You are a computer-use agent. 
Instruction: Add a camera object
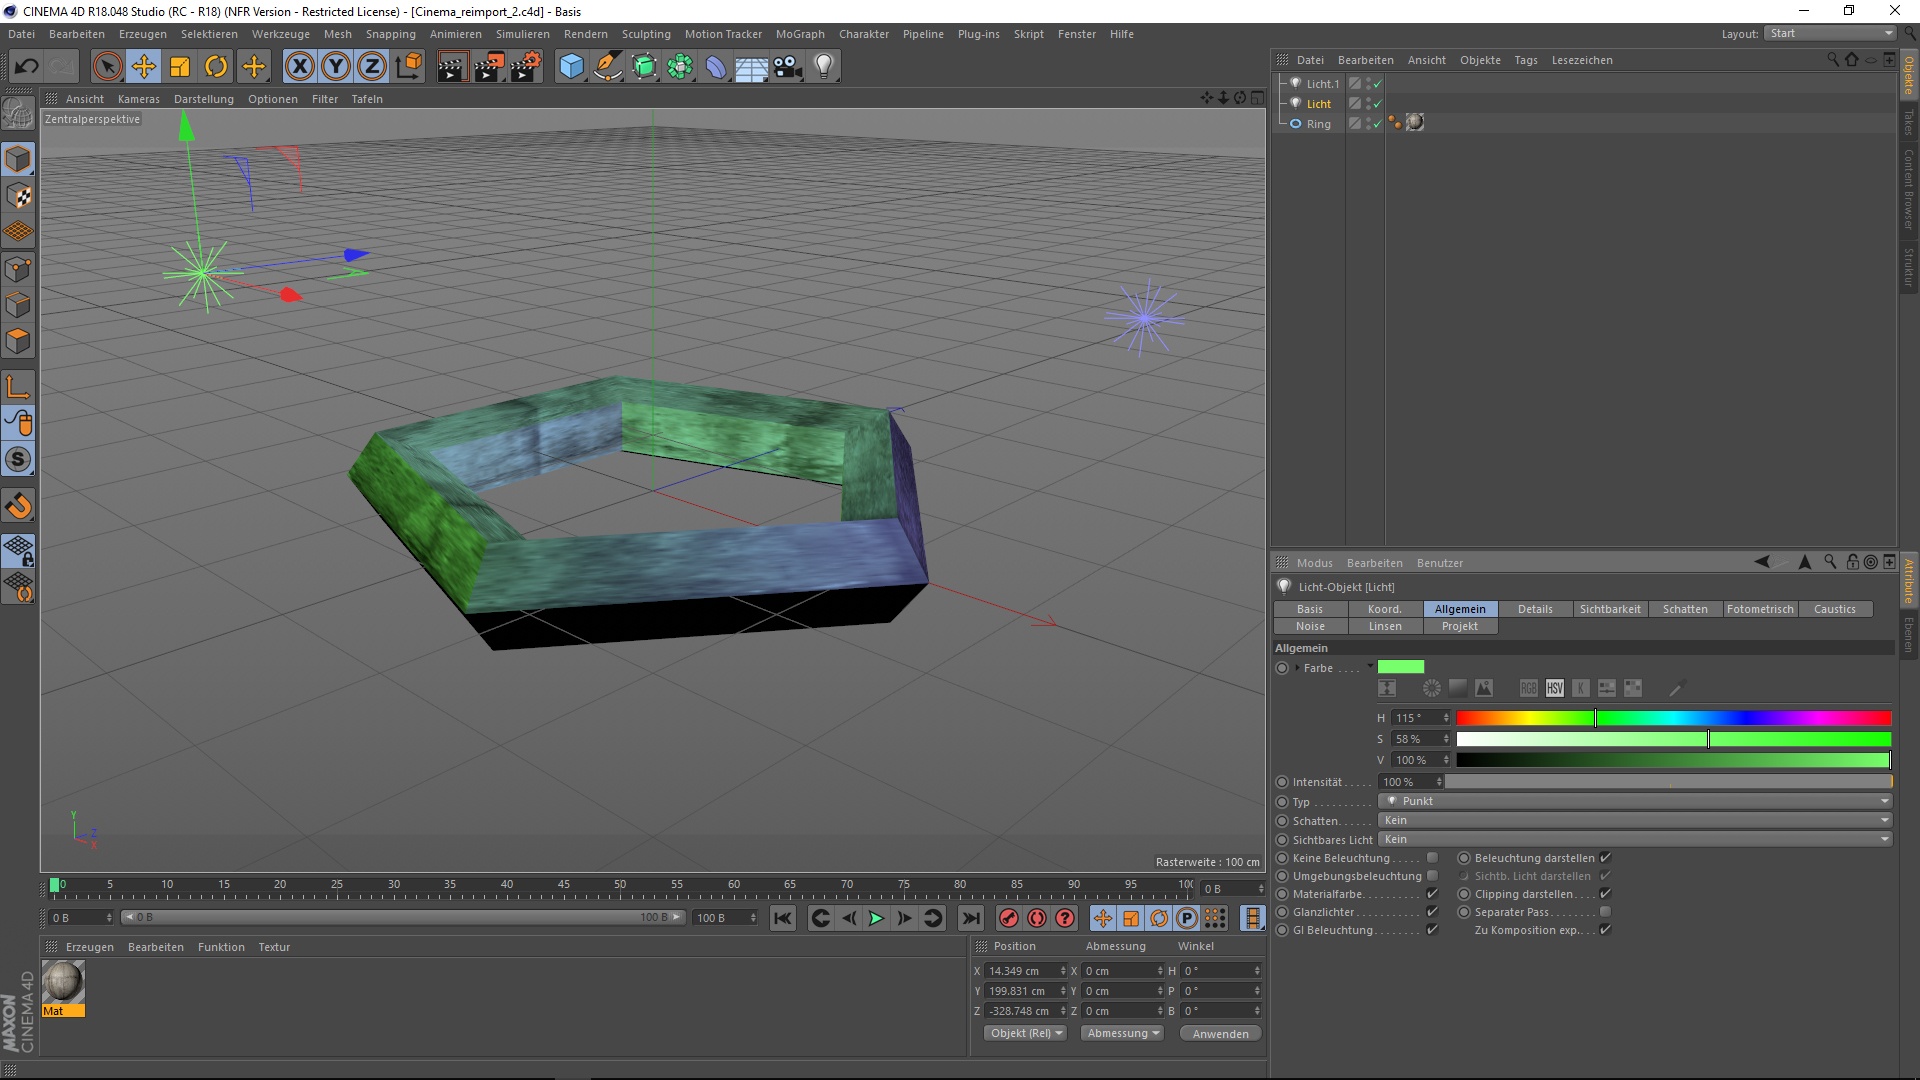pyautogui.click(x=788, y=67)
